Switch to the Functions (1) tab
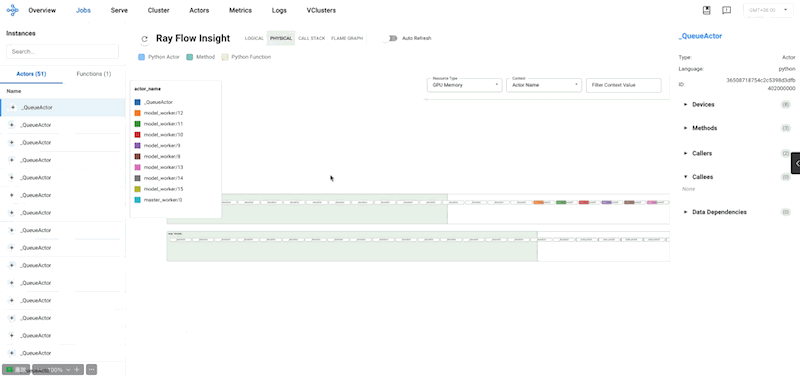 94,74
